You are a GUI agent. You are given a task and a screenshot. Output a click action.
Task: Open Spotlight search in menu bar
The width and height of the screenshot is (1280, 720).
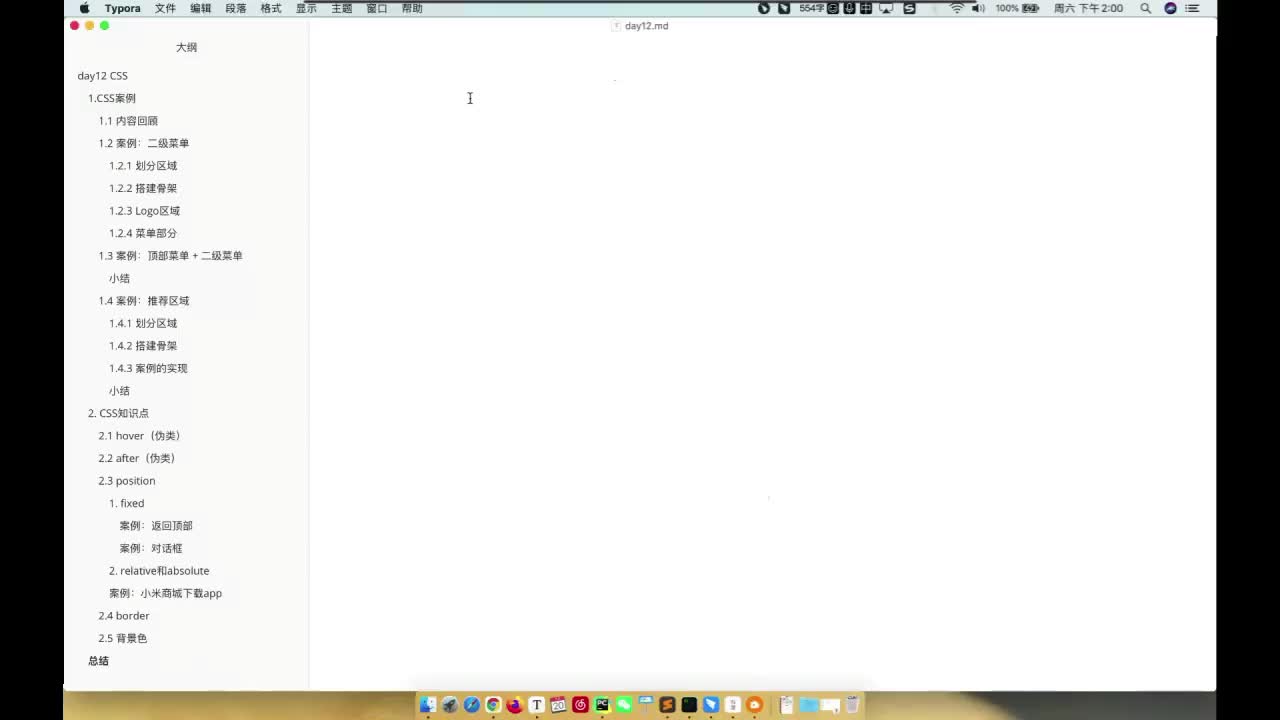pos(1146,8)
